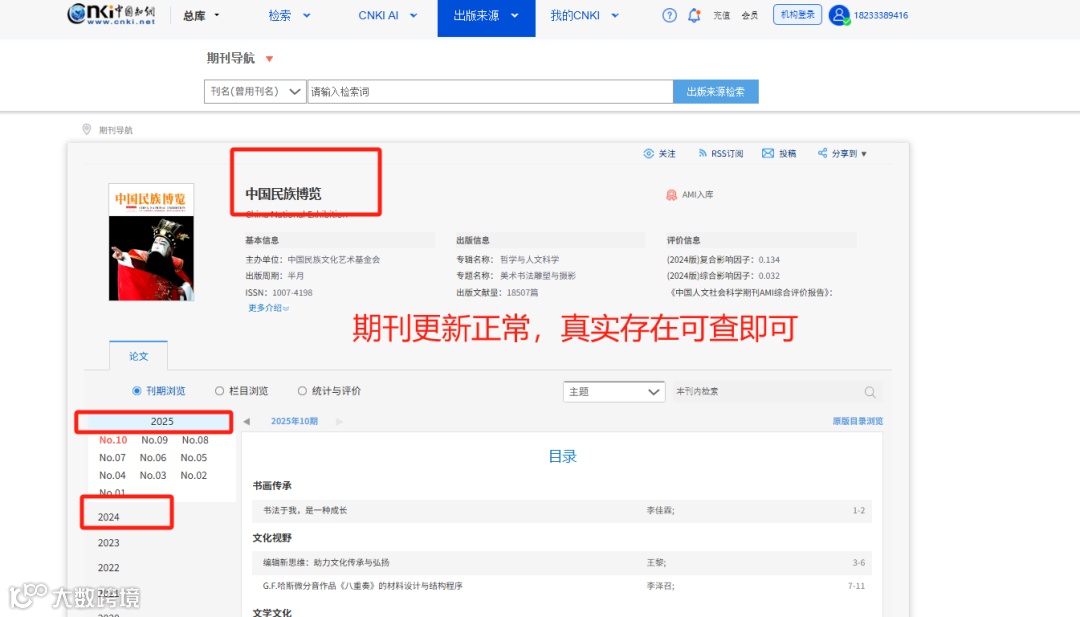Click the 充值 link

[x=721, y=15]
